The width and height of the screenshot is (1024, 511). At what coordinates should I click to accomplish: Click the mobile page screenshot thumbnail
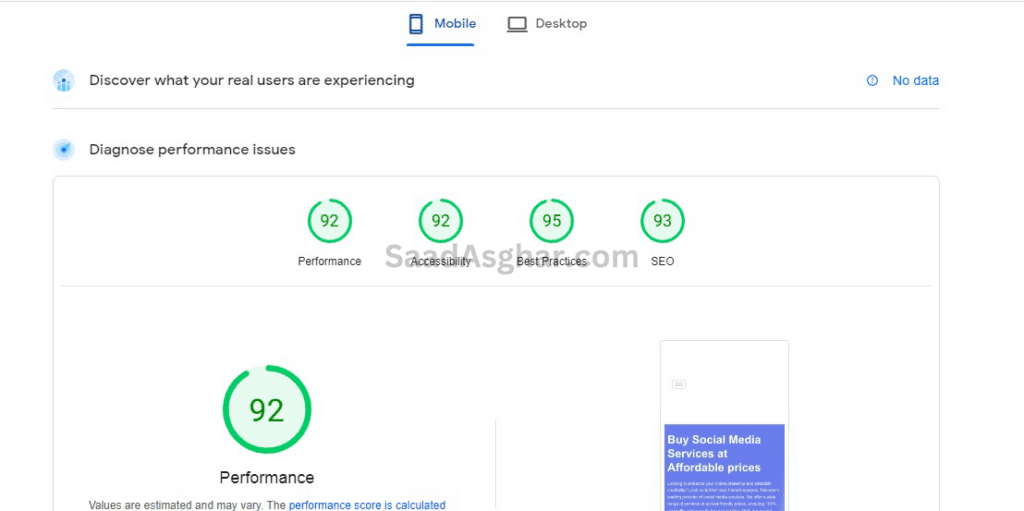click(724, 425)
